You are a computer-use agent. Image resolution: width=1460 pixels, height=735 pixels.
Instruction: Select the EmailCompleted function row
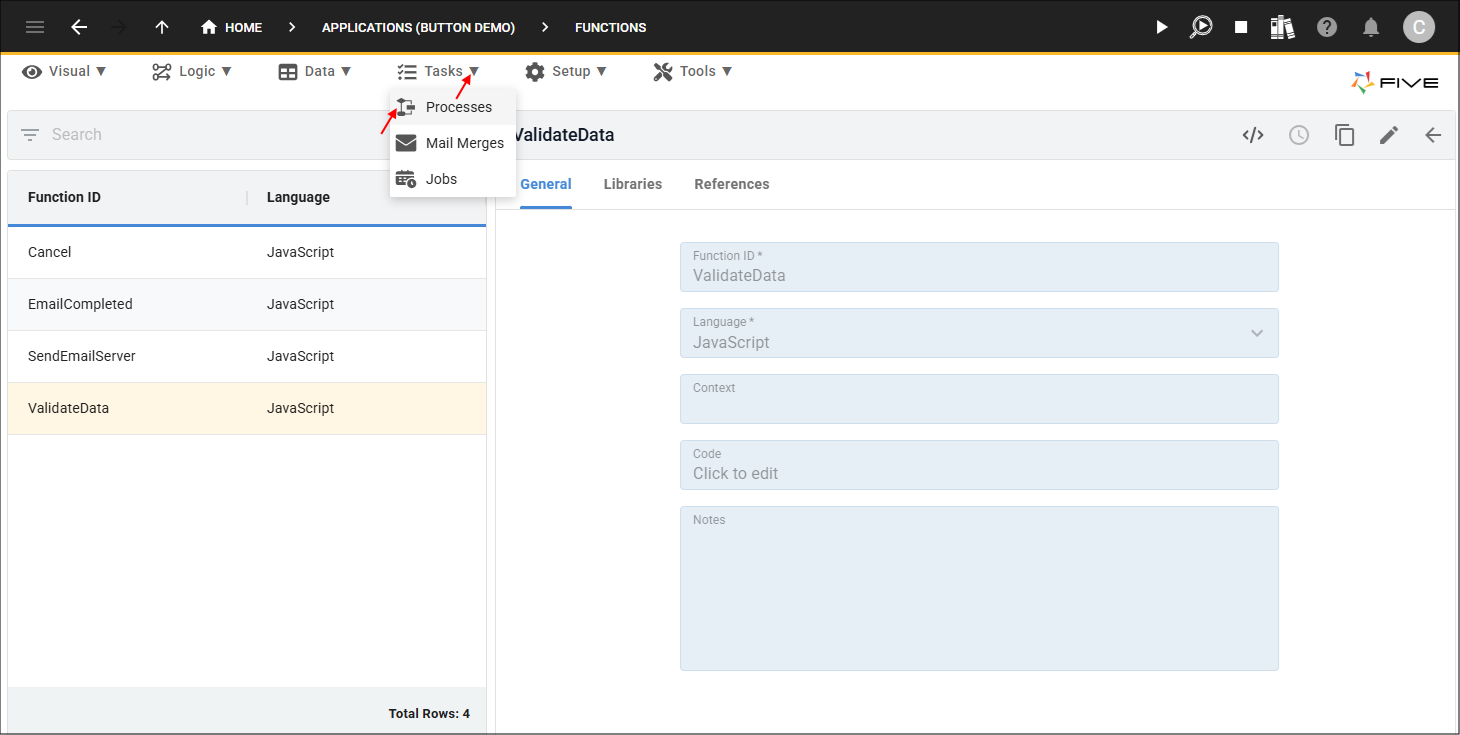(247, 304)
